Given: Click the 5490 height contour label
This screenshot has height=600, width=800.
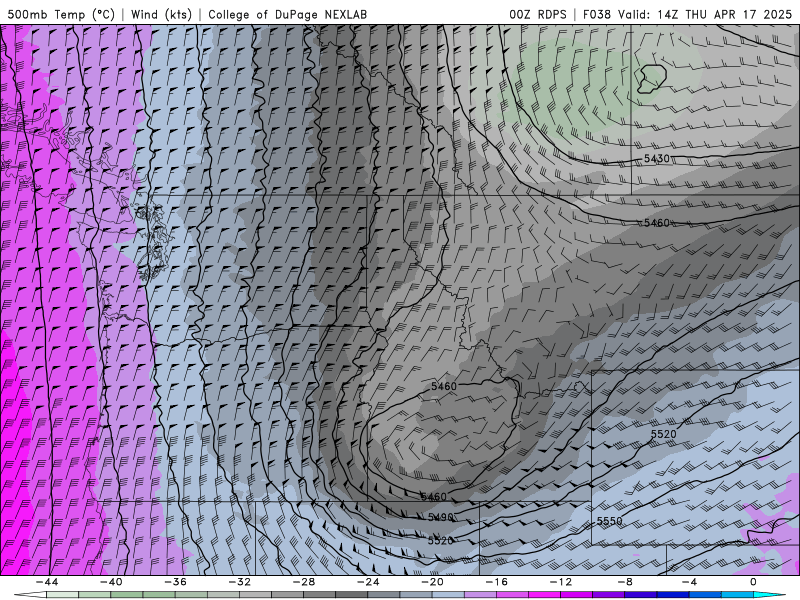Looking at the screenshot, I should [440, 517].
